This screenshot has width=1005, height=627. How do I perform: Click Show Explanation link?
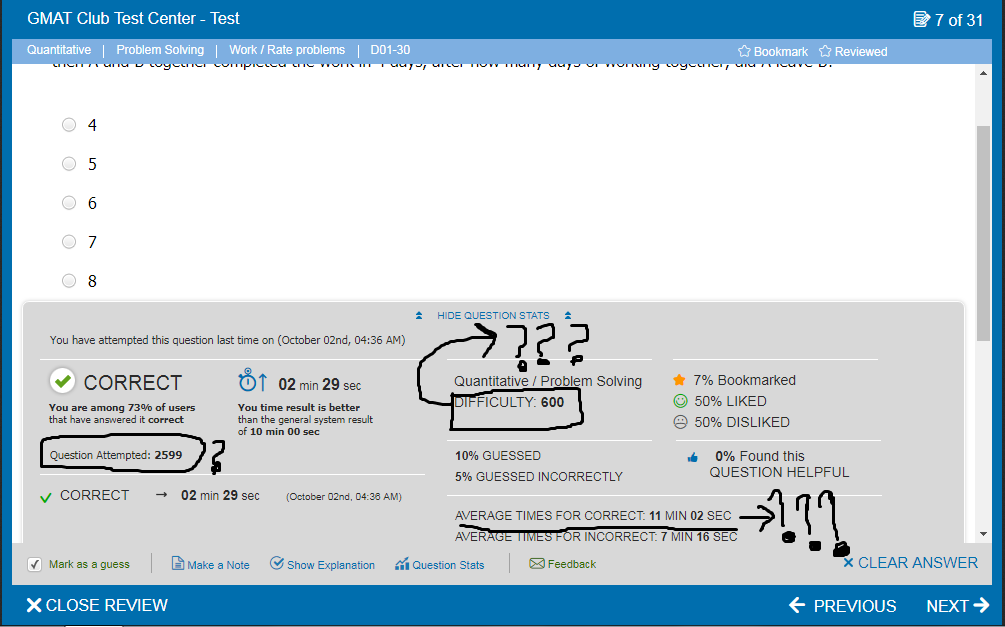(x=322, y=564)
